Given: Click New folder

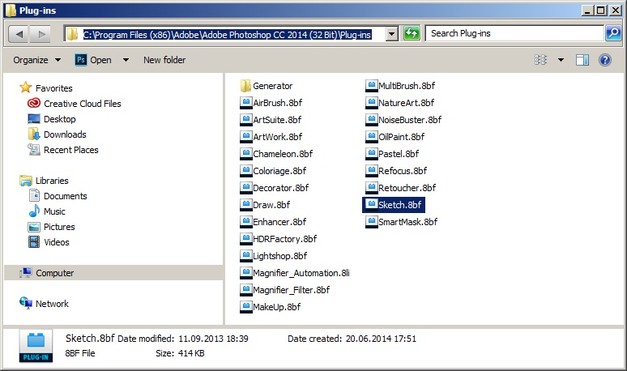Looking at the screenshot, I should pos(164,60).
